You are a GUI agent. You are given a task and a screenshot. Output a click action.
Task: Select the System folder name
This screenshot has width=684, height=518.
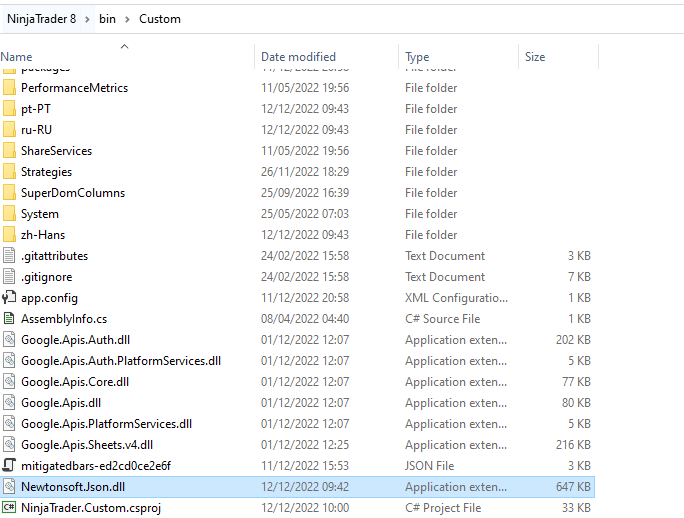pyautogui.click(x=40, y=214)
